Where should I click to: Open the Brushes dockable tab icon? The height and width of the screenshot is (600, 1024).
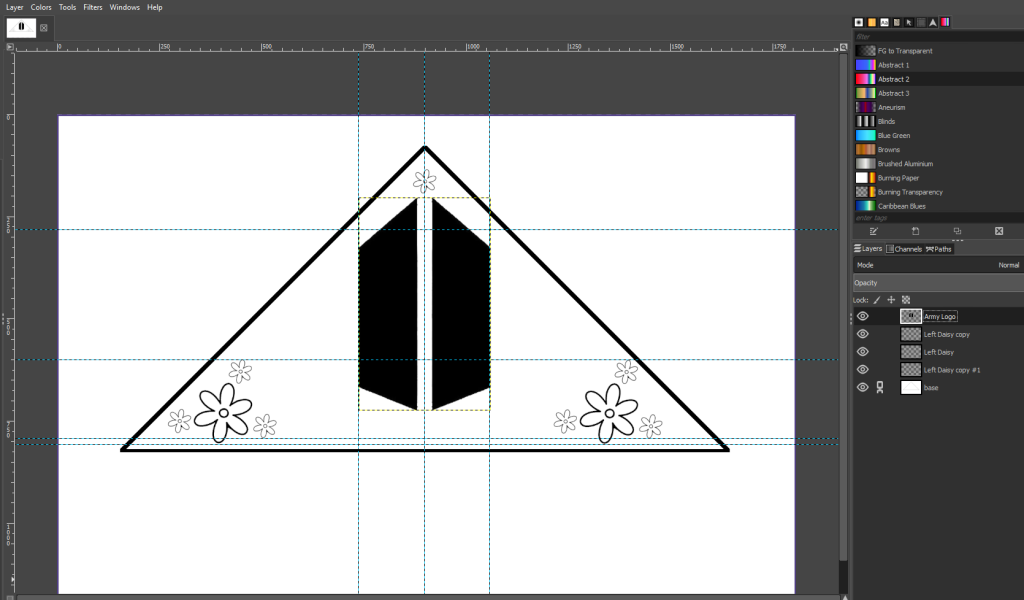[x=859, y=22]
